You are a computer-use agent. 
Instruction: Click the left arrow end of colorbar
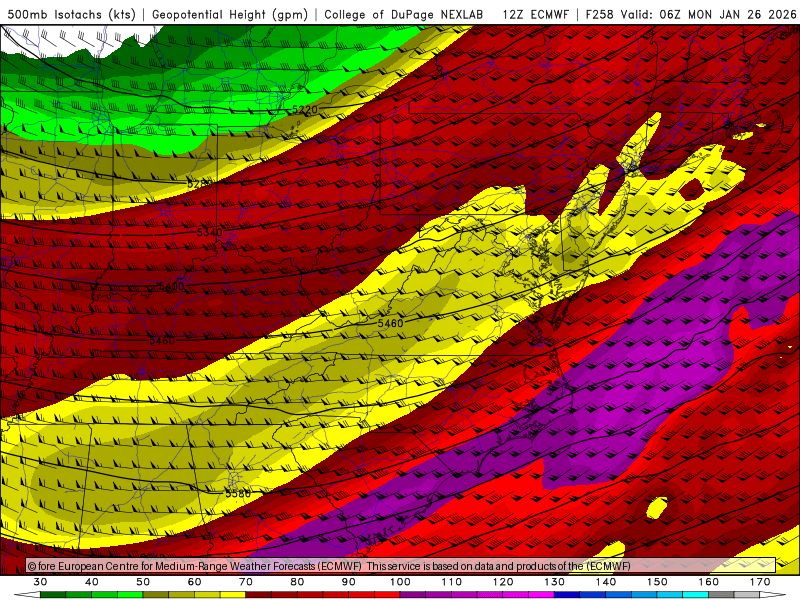point(27,595)
